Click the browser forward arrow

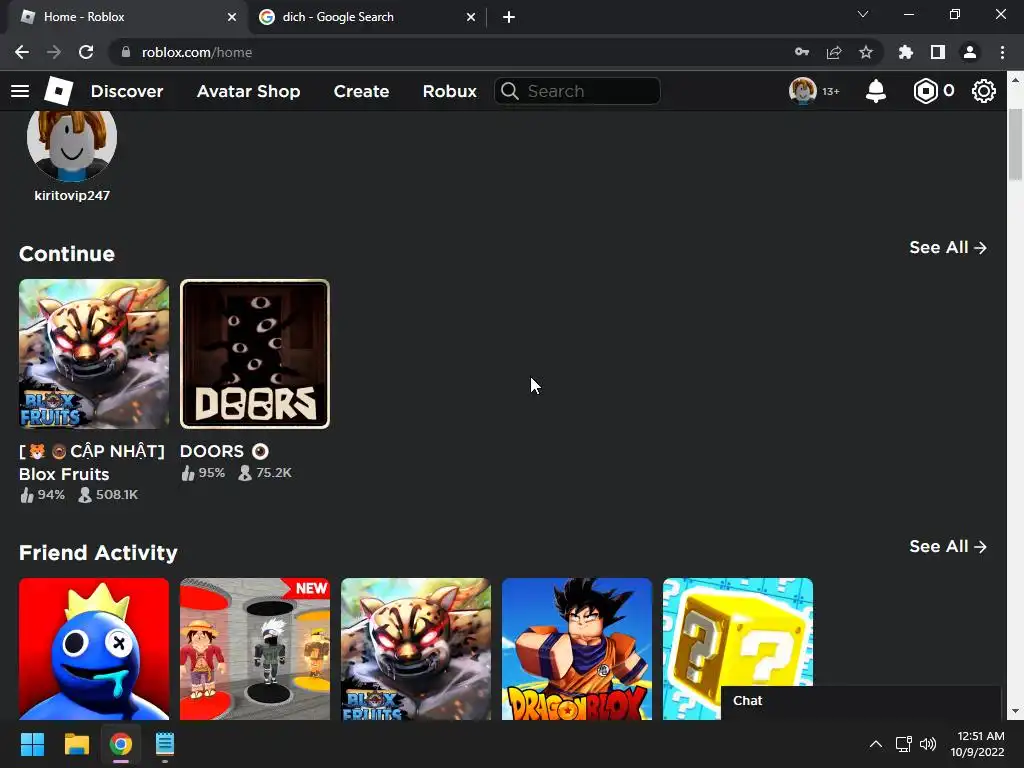tap(54, 52)
